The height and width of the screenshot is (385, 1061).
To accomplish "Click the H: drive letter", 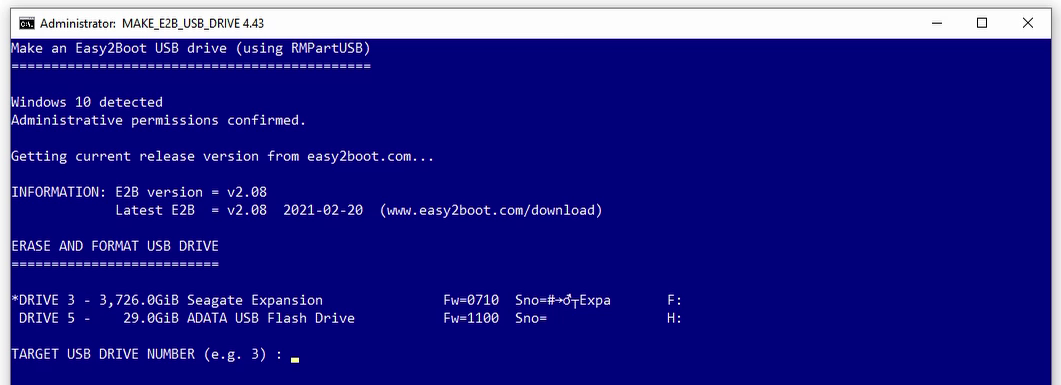I will click(x=675, y=318).
